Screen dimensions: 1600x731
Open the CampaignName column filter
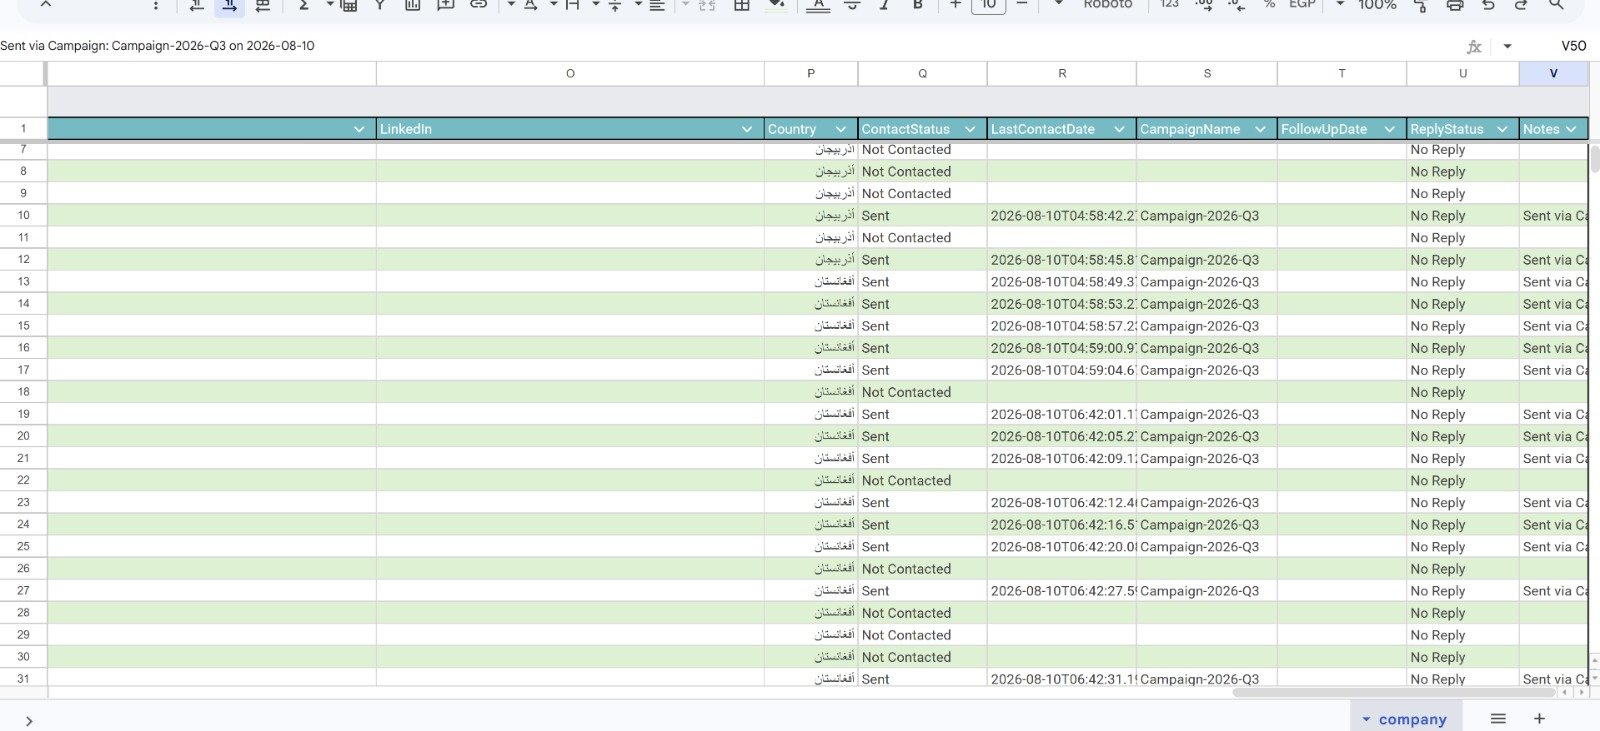click(x=1260, y=129)
